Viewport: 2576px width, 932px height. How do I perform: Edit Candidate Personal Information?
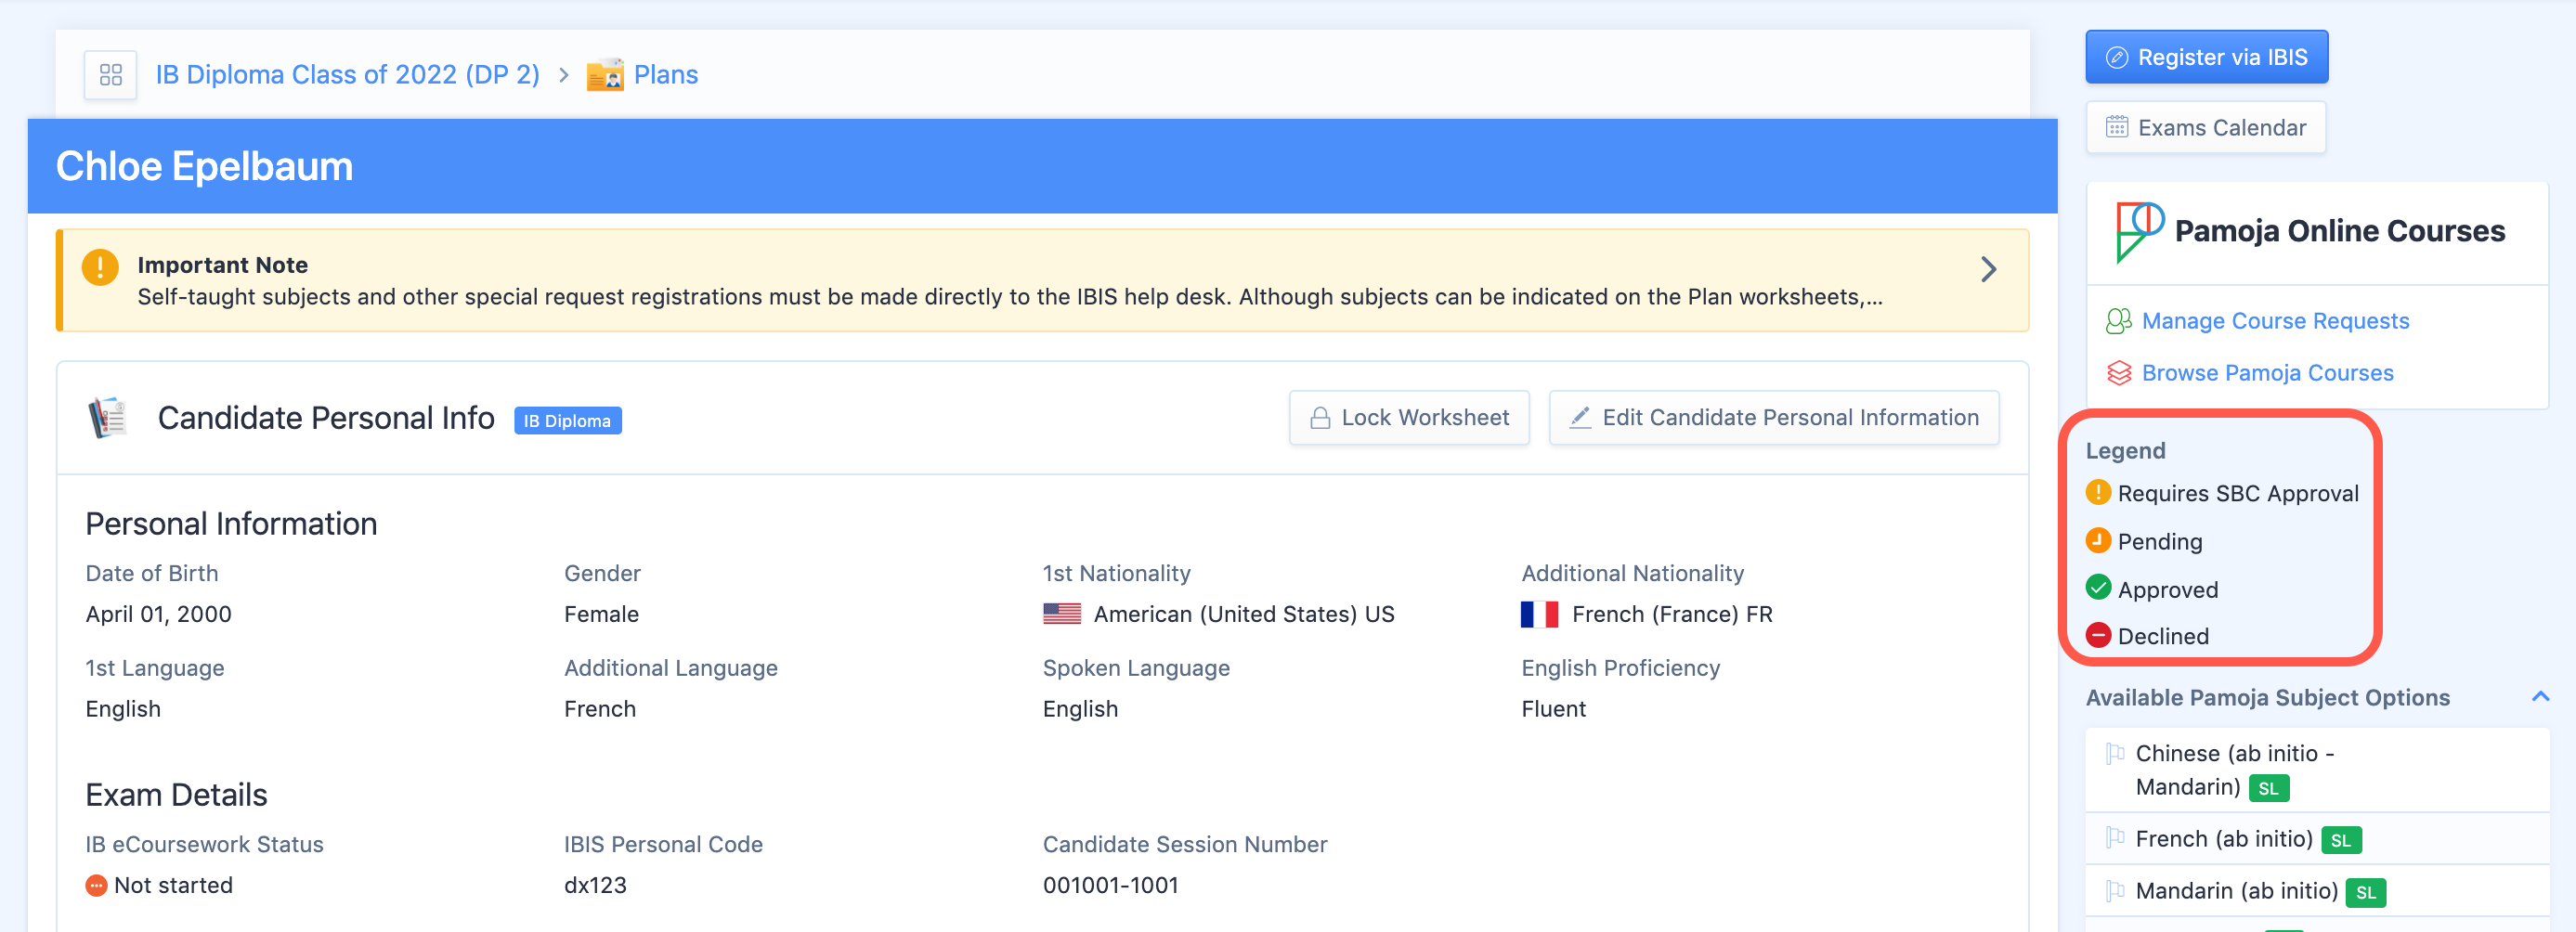tap(1773, 418)
